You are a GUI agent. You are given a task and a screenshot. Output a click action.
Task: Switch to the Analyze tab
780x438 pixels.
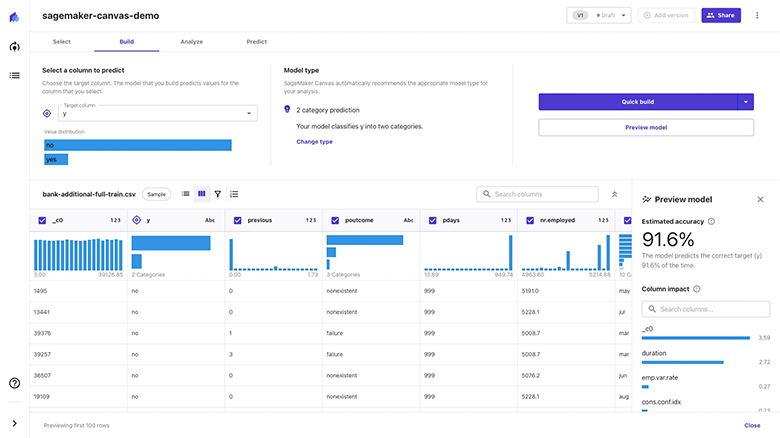[191, 42]
